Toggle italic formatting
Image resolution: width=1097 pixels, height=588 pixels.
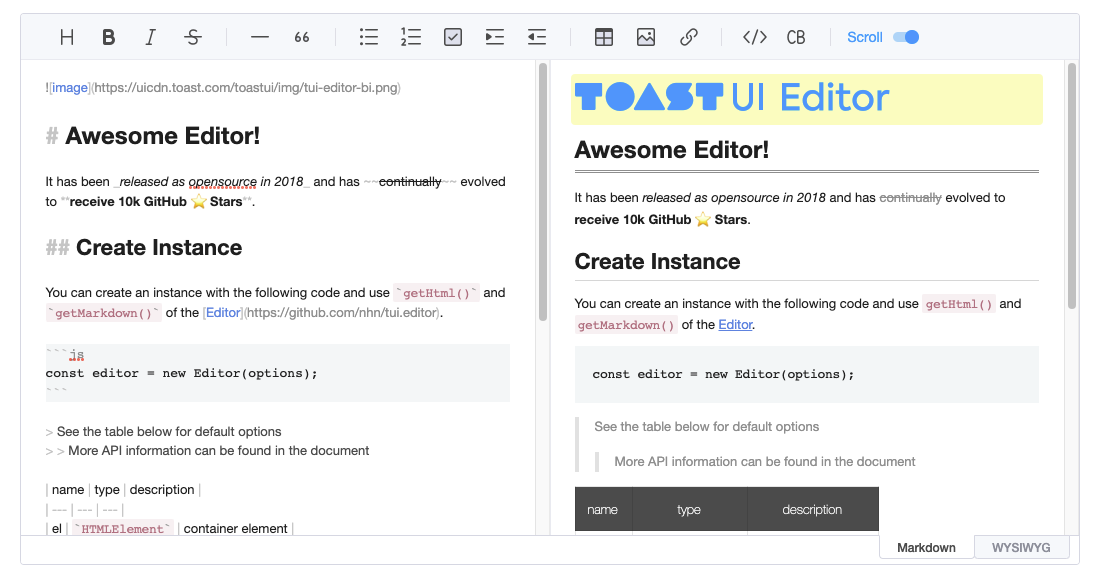150,37
